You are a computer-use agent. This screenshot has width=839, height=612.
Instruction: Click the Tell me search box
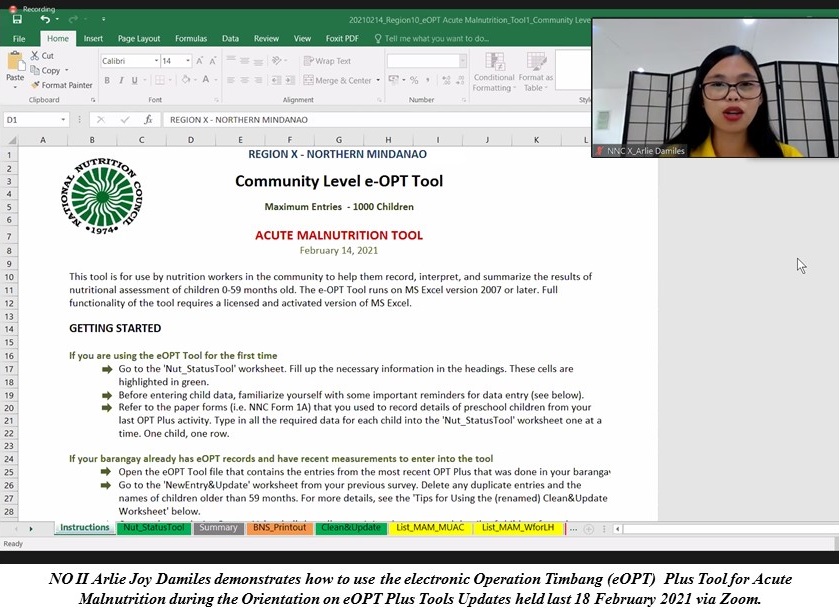pyautogui.click(x=436, y=39)
